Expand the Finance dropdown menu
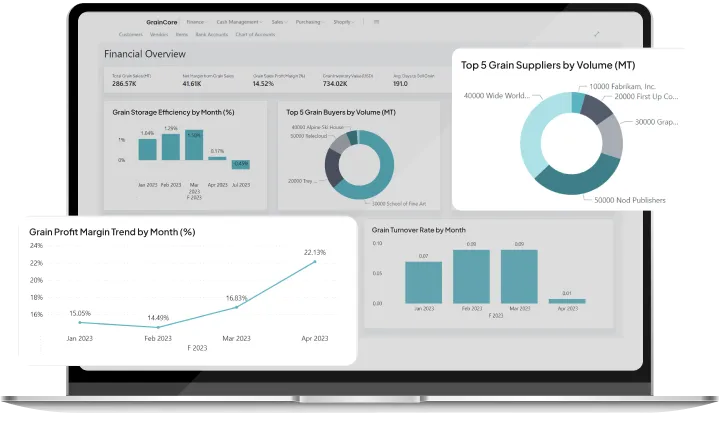This screenshot has width=719, height=431. point(197,21)
